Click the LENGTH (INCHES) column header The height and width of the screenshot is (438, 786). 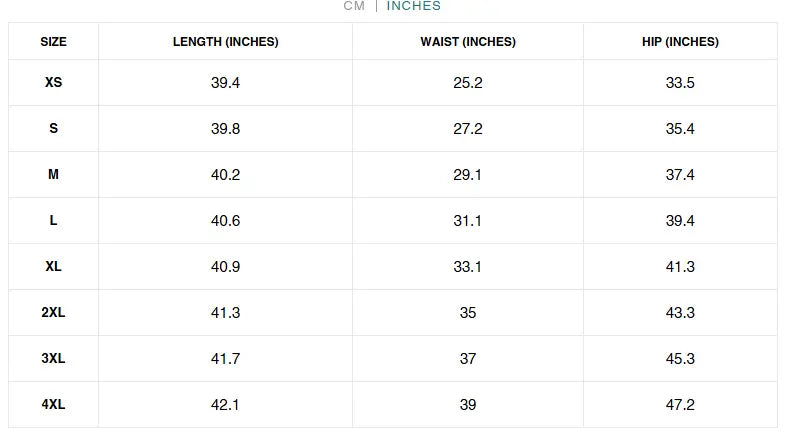coord(225,42)
